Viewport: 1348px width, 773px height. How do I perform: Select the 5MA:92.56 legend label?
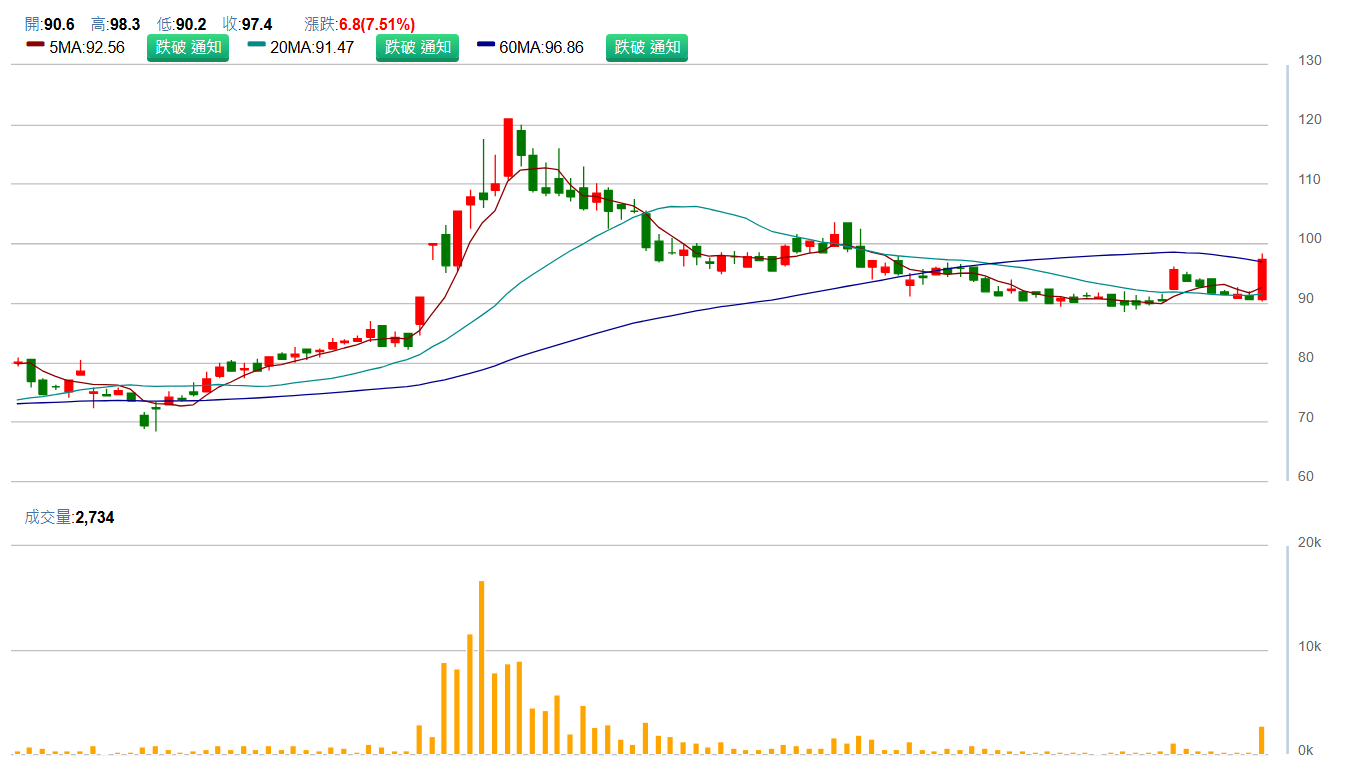tap(87, 47)
